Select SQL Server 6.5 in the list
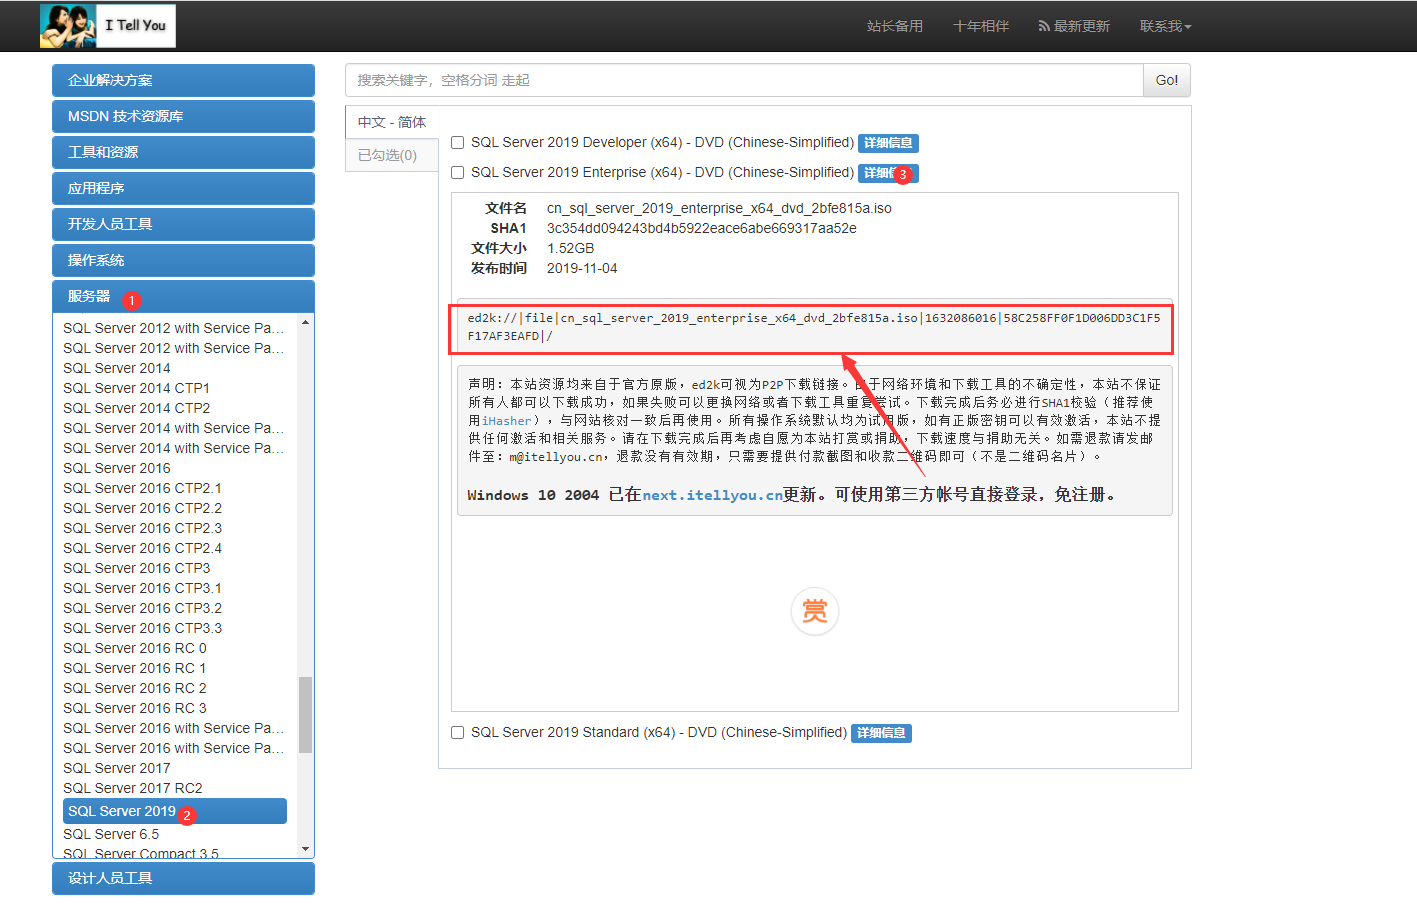 coord(111,834)
